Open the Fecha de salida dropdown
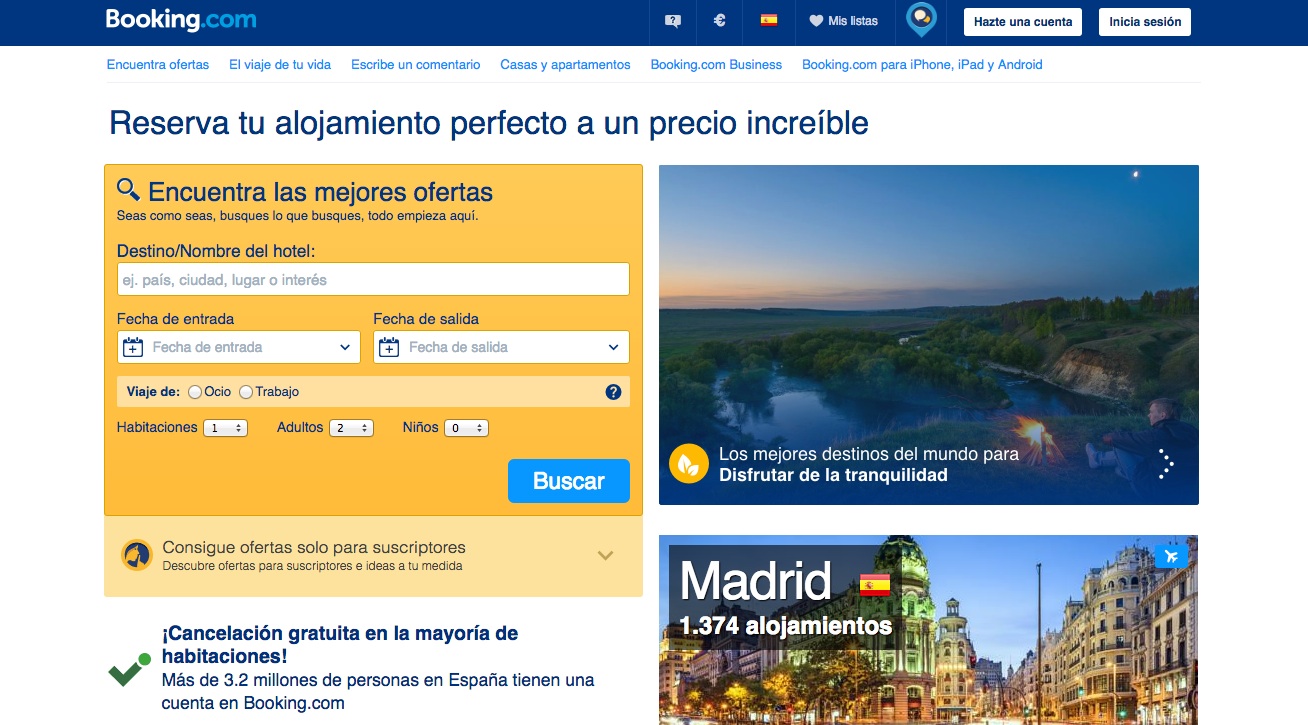 click(x=501, y=347)
